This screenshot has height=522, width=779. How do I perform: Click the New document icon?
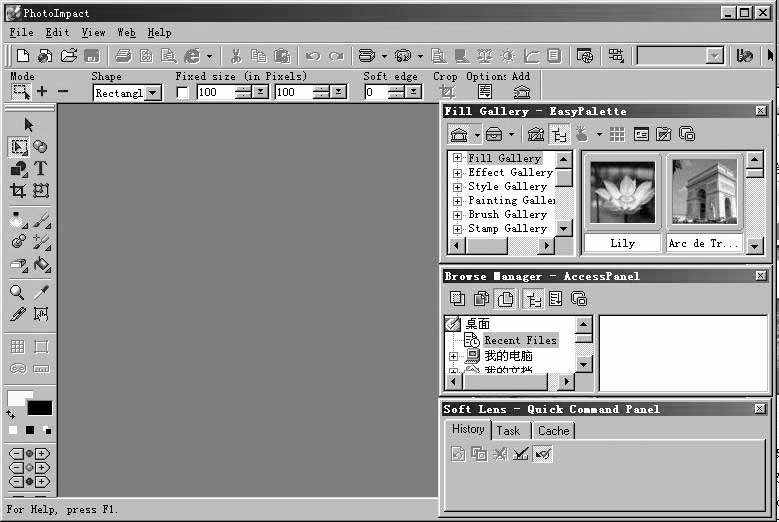coord(22,56)
